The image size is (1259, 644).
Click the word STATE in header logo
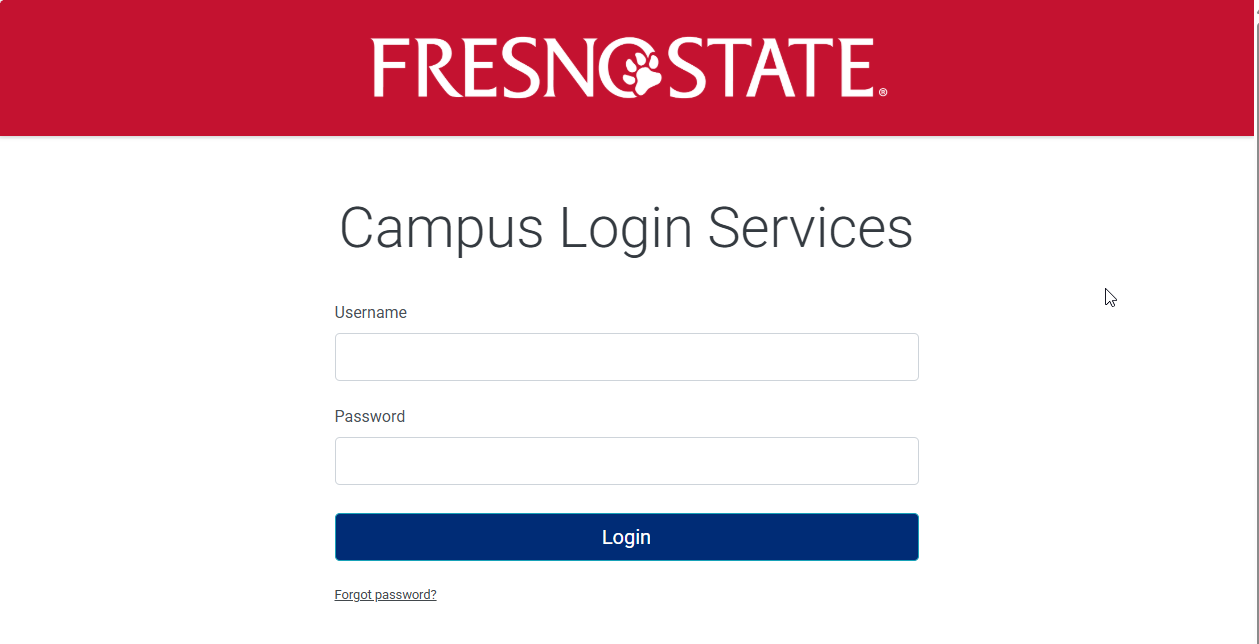768,68
